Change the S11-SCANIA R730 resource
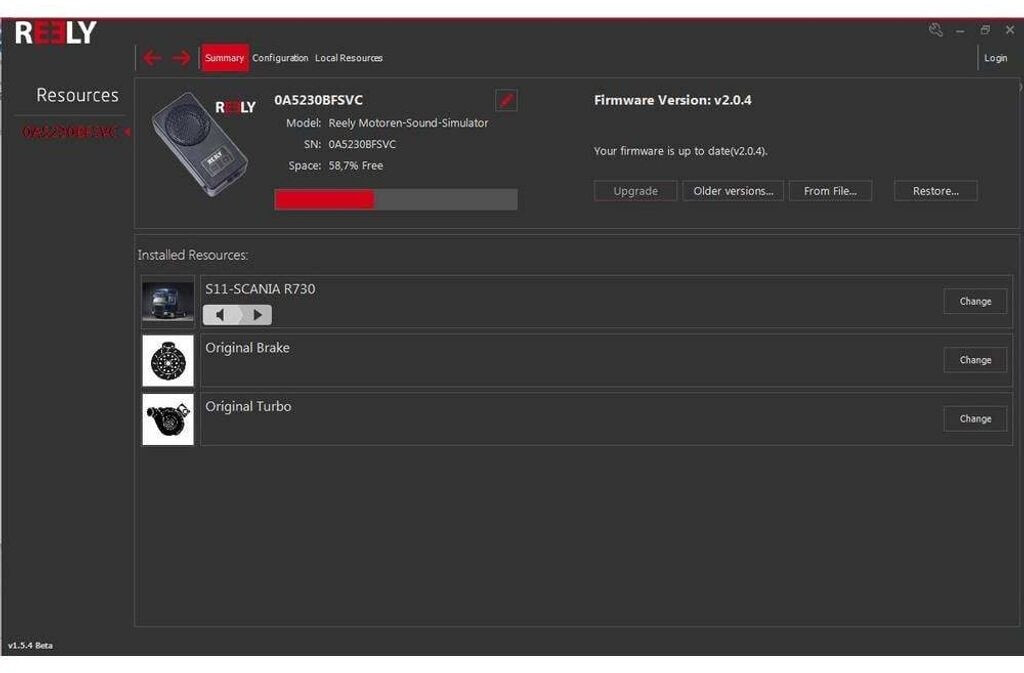The height and width of the screenshot is (673, 1024). coord(975,301)
